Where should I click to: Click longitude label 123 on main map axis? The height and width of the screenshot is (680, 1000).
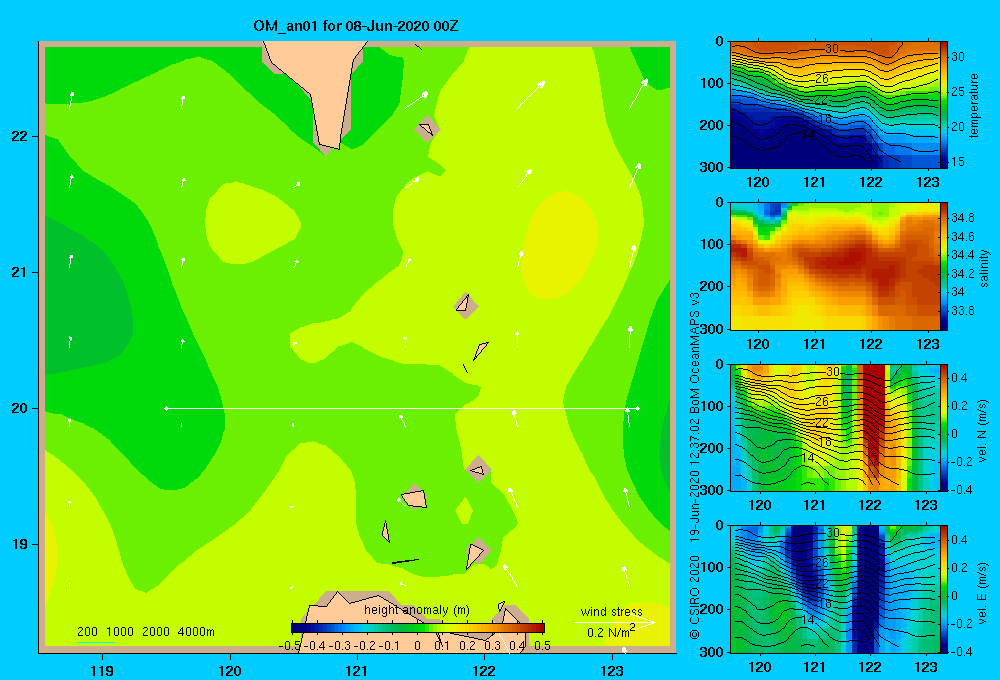[x=612, y=670]
